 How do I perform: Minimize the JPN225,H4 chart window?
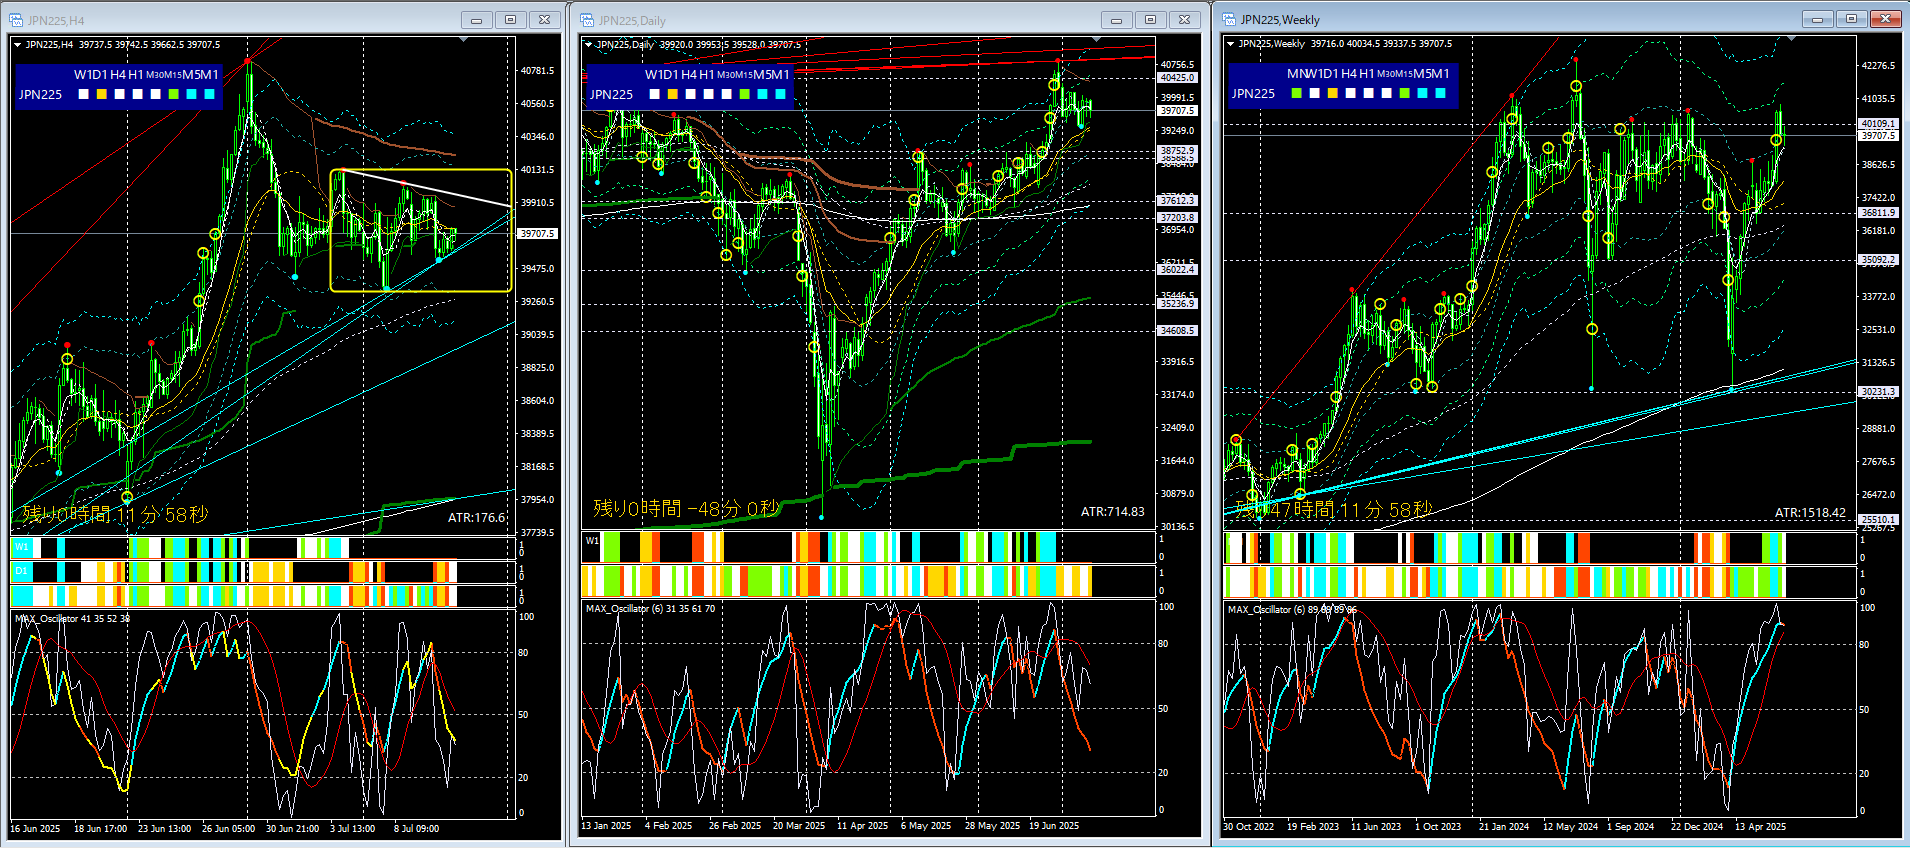point(476,20)
